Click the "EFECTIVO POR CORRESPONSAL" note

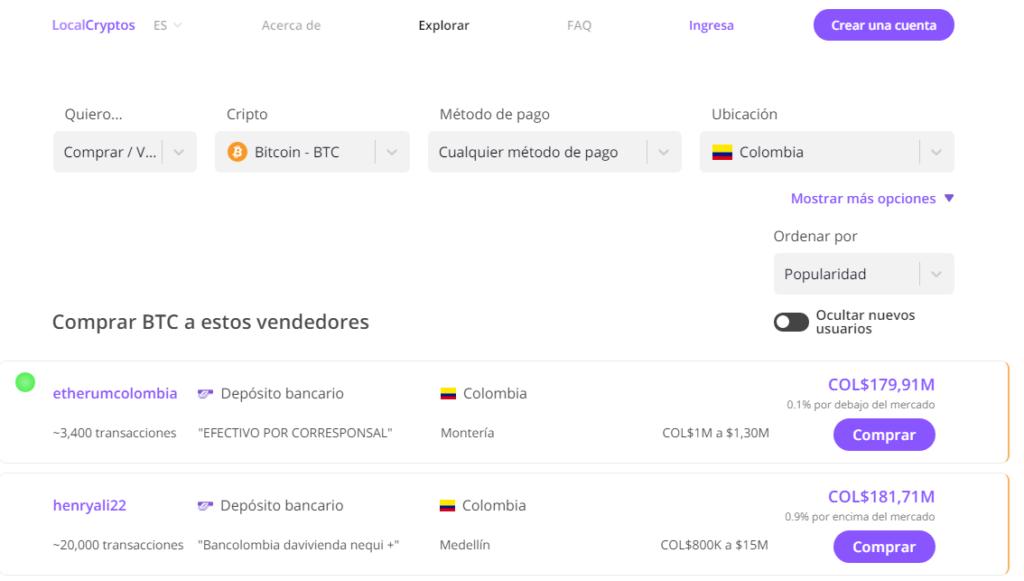click(x=295, y=433)
